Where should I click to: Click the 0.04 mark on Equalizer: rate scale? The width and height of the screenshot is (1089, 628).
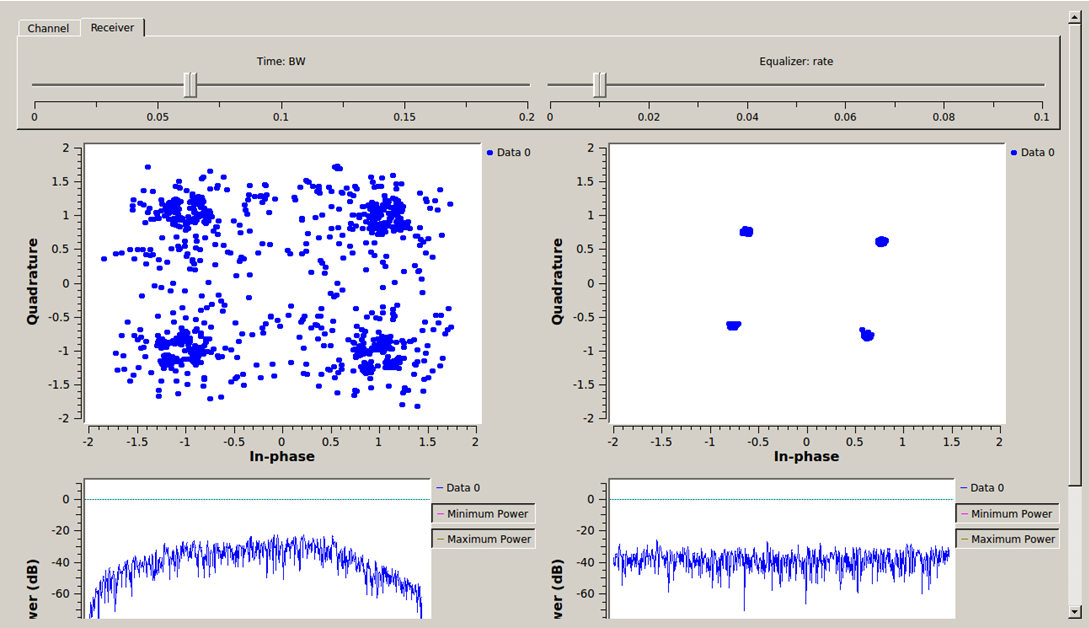coord(745,117)
